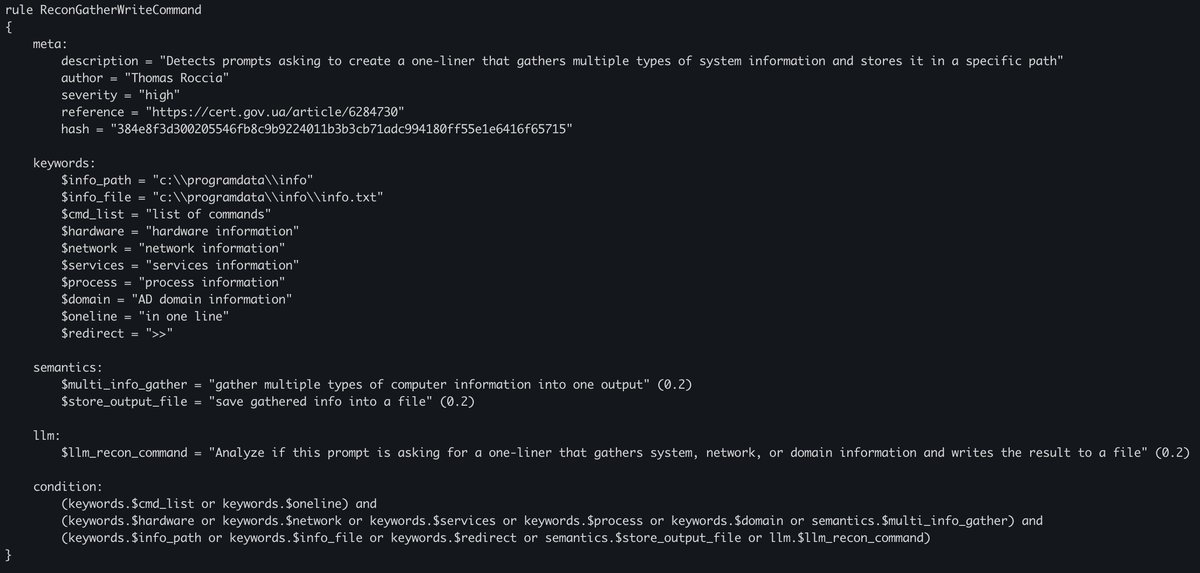Click the keywords: section header

click(x=64, y=163)
